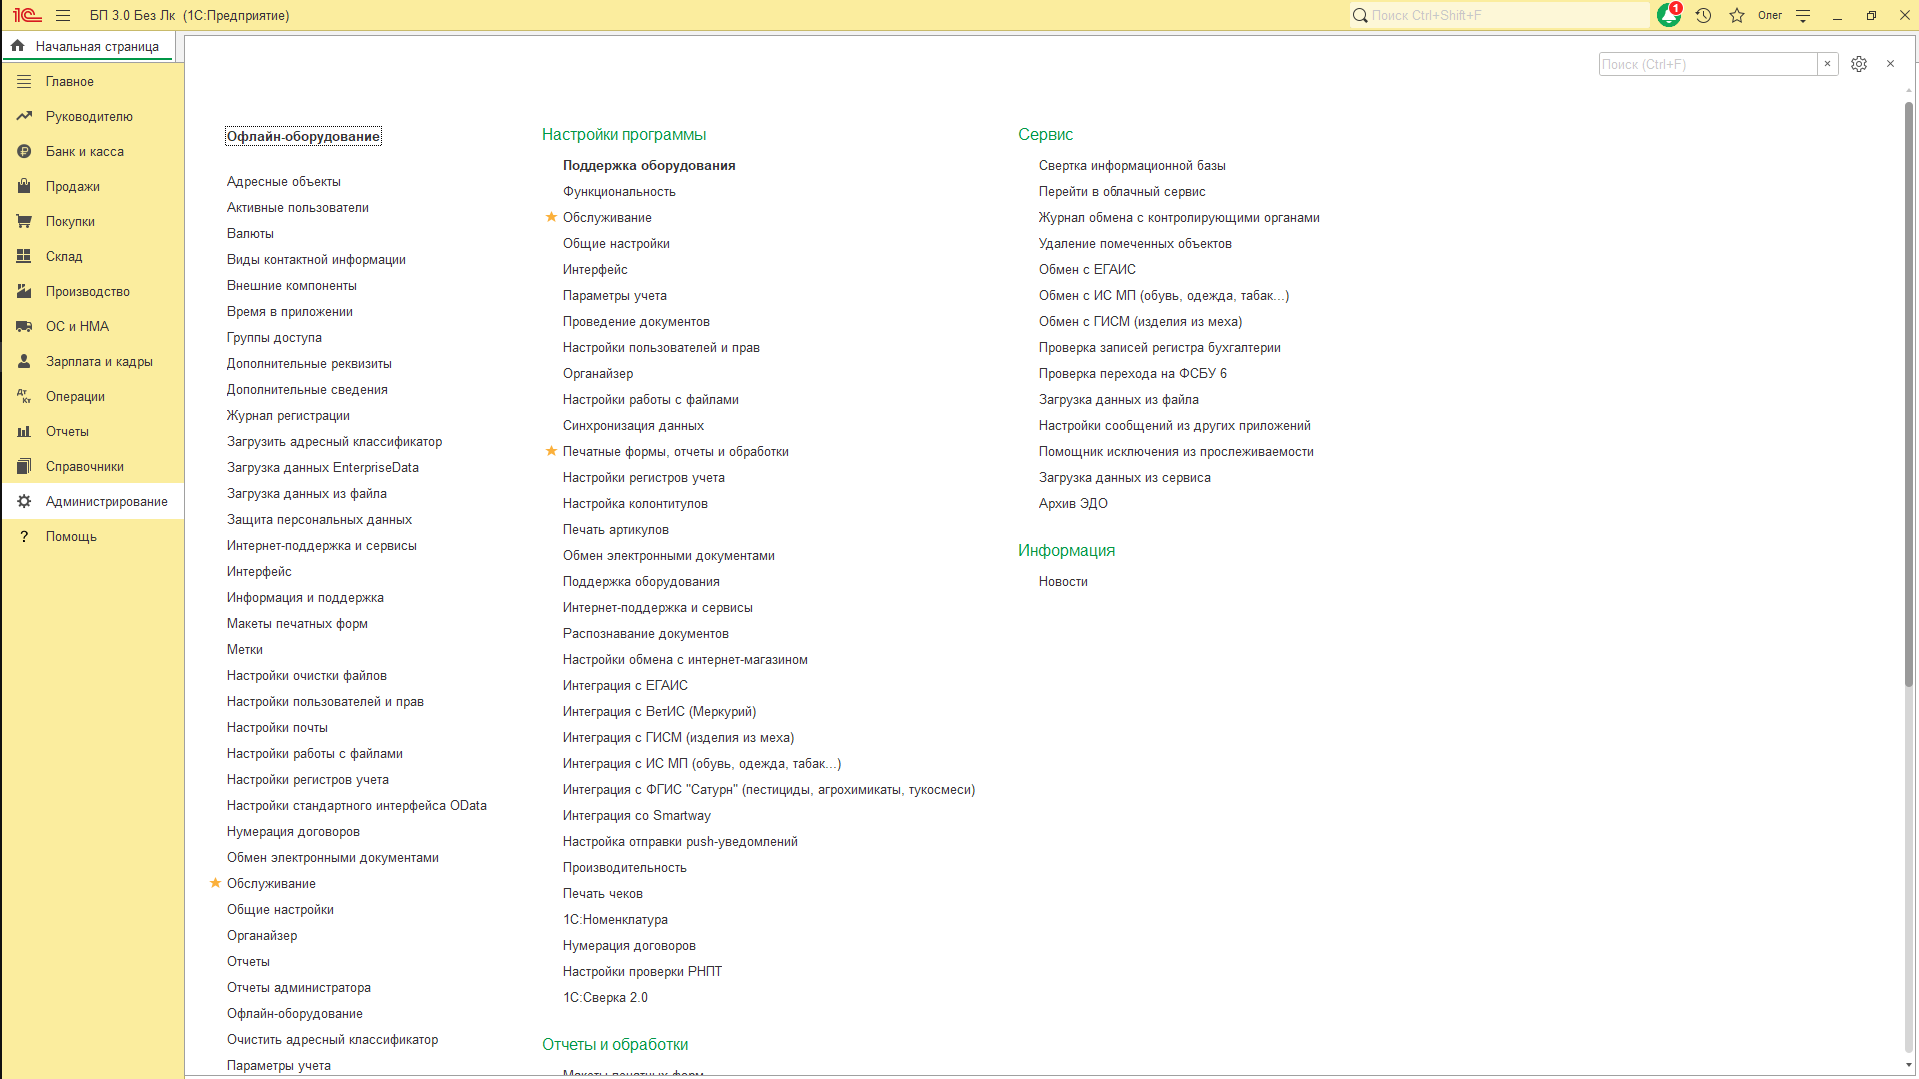Toggle favorite star beside Обслуживание in Настройки программы
The image size is (1919, 1079).
(551, 217)
